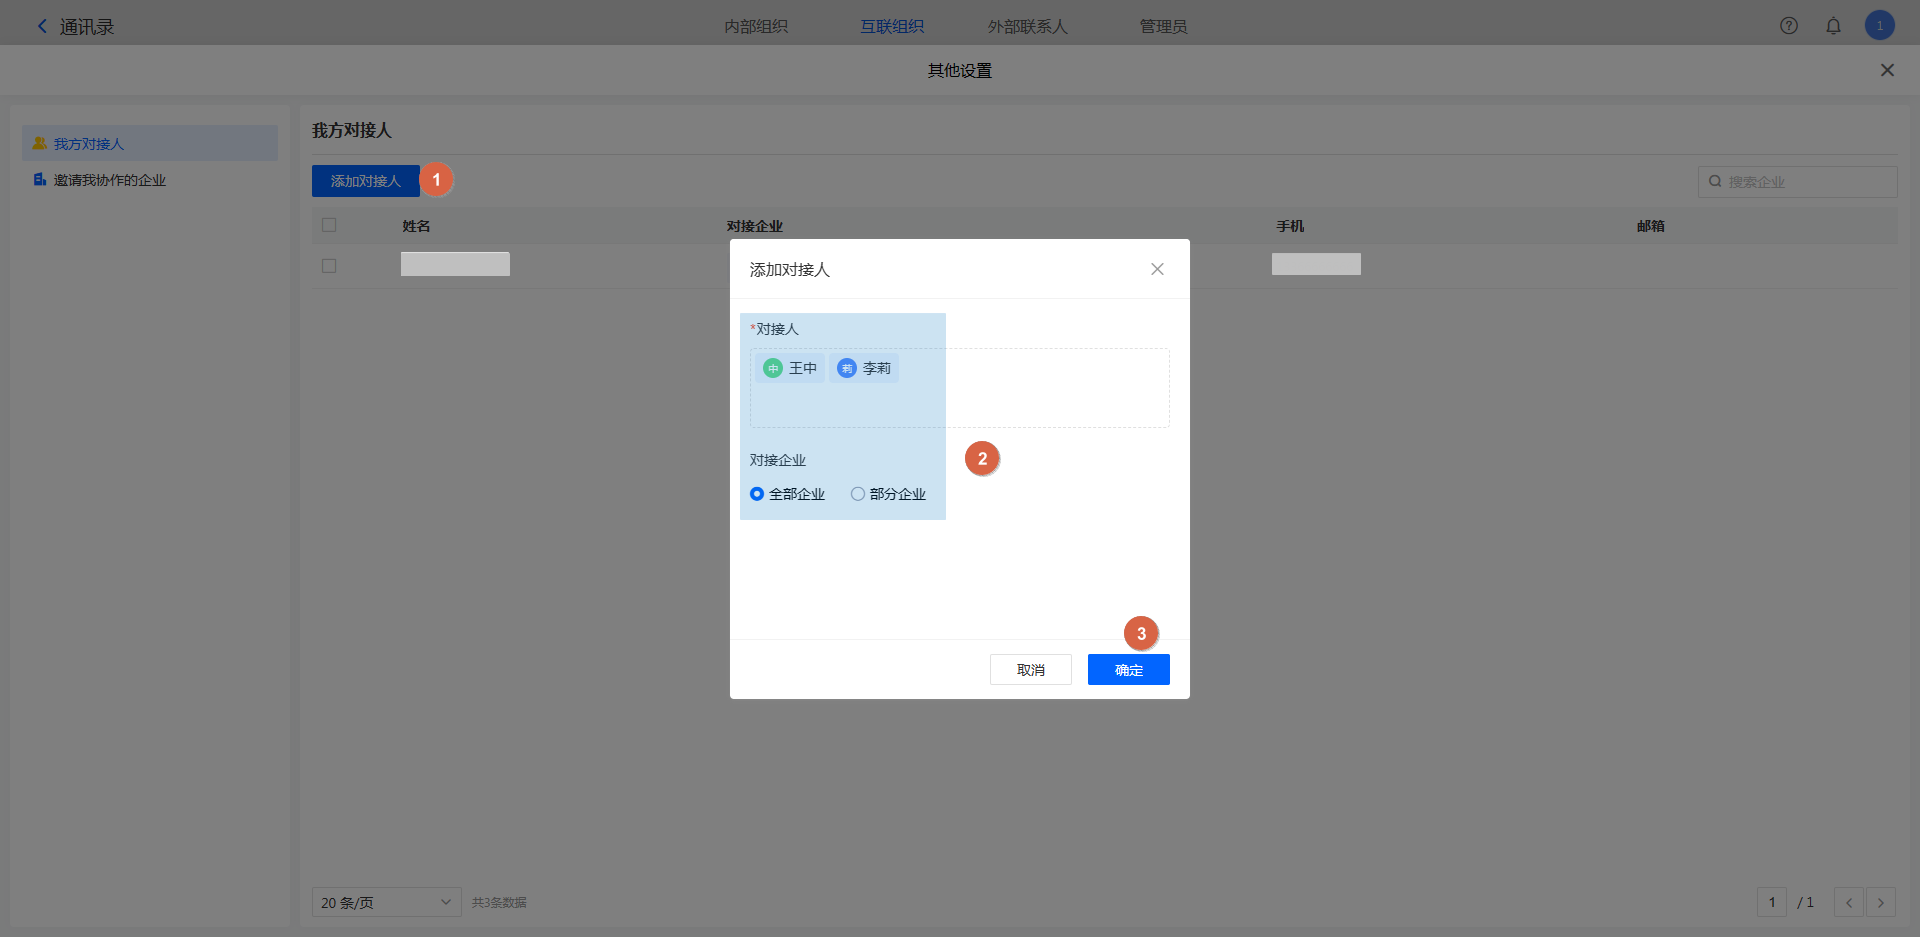This screenshot has width=1920, height=937.
Task: Tick the first row checkbox
Action: click(x=329, y=266)
